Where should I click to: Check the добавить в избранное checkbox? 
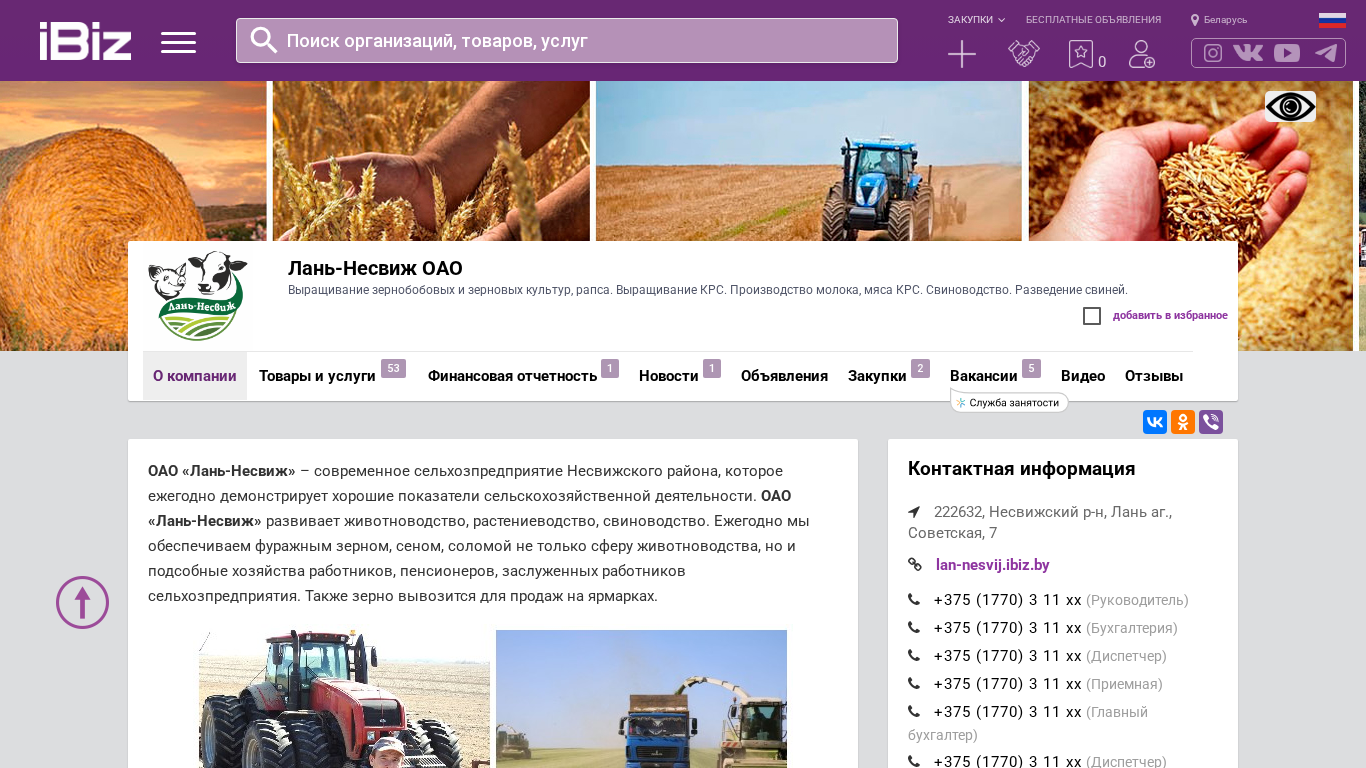[x=1092, y=316]
